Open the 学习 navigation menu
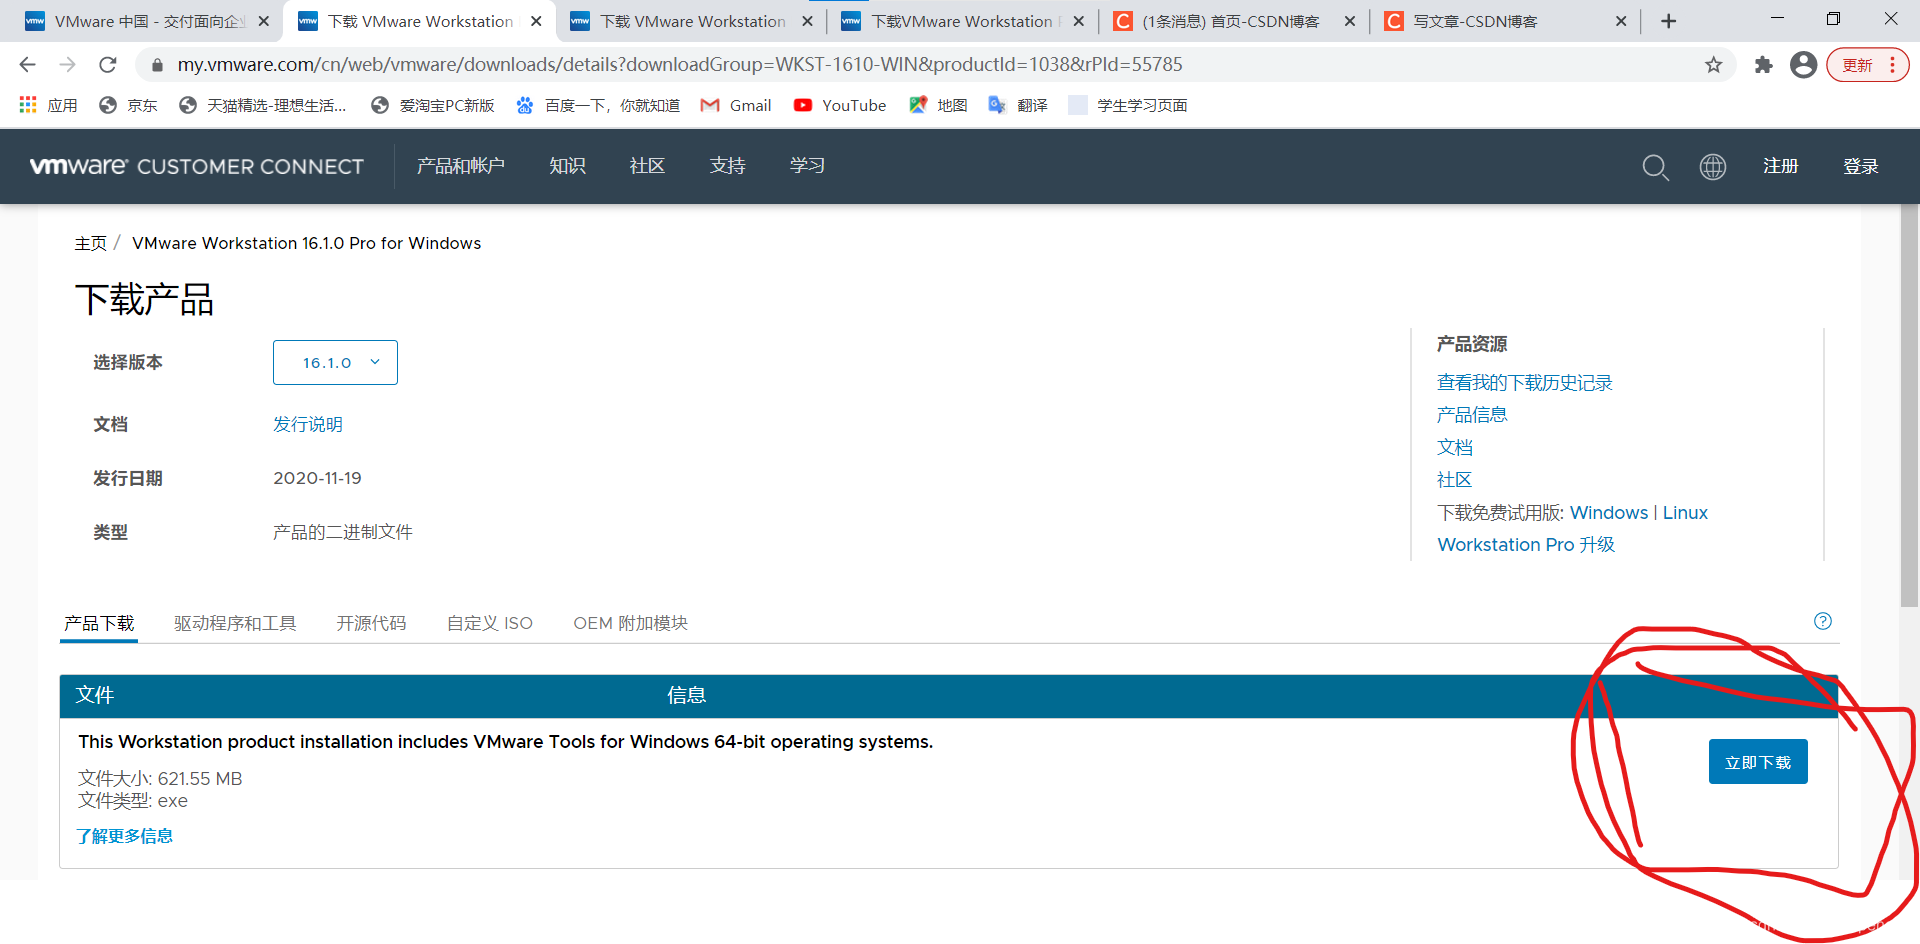Screen dimensions: 1920x944 (x=807, y=166)
